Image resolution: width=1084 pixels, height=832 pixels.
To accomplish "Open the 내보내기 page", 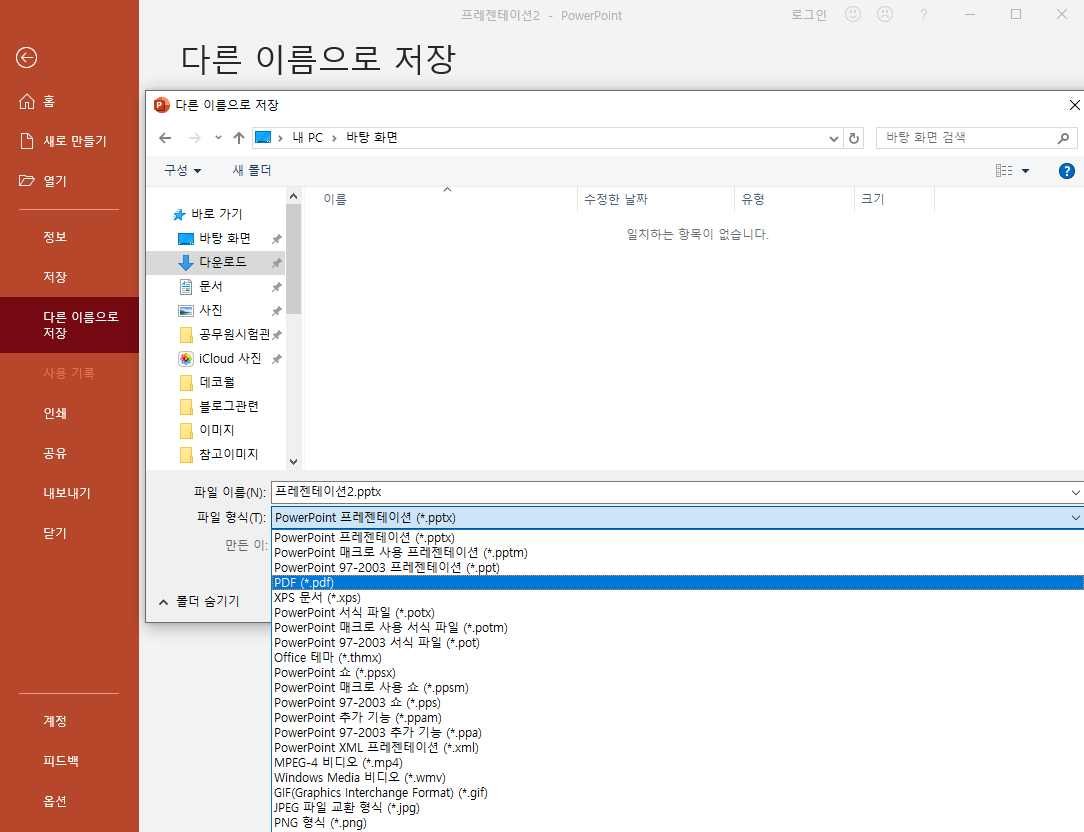I will (x=69, y=493).
